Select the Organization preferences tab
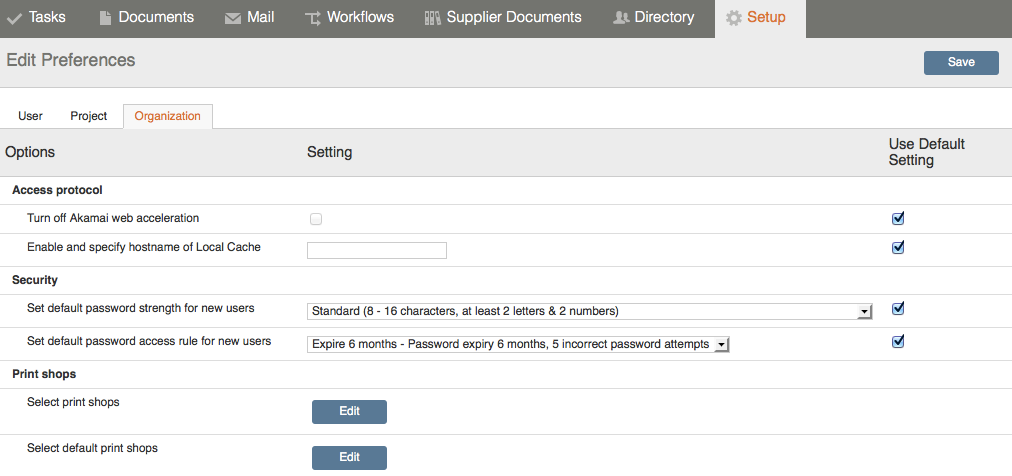1012x476 pixels. (x=168, y=116)
